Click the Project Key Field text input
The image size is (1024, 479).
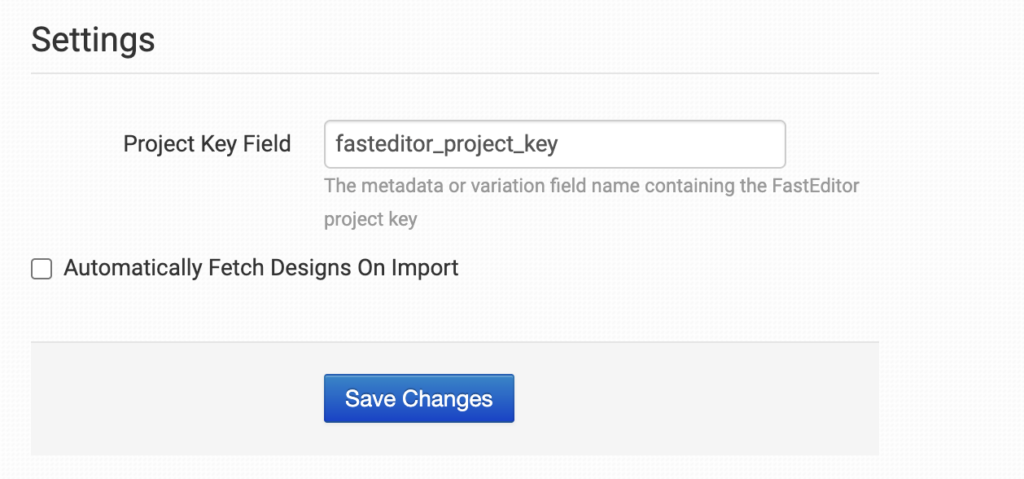click(x=554, y=144)
